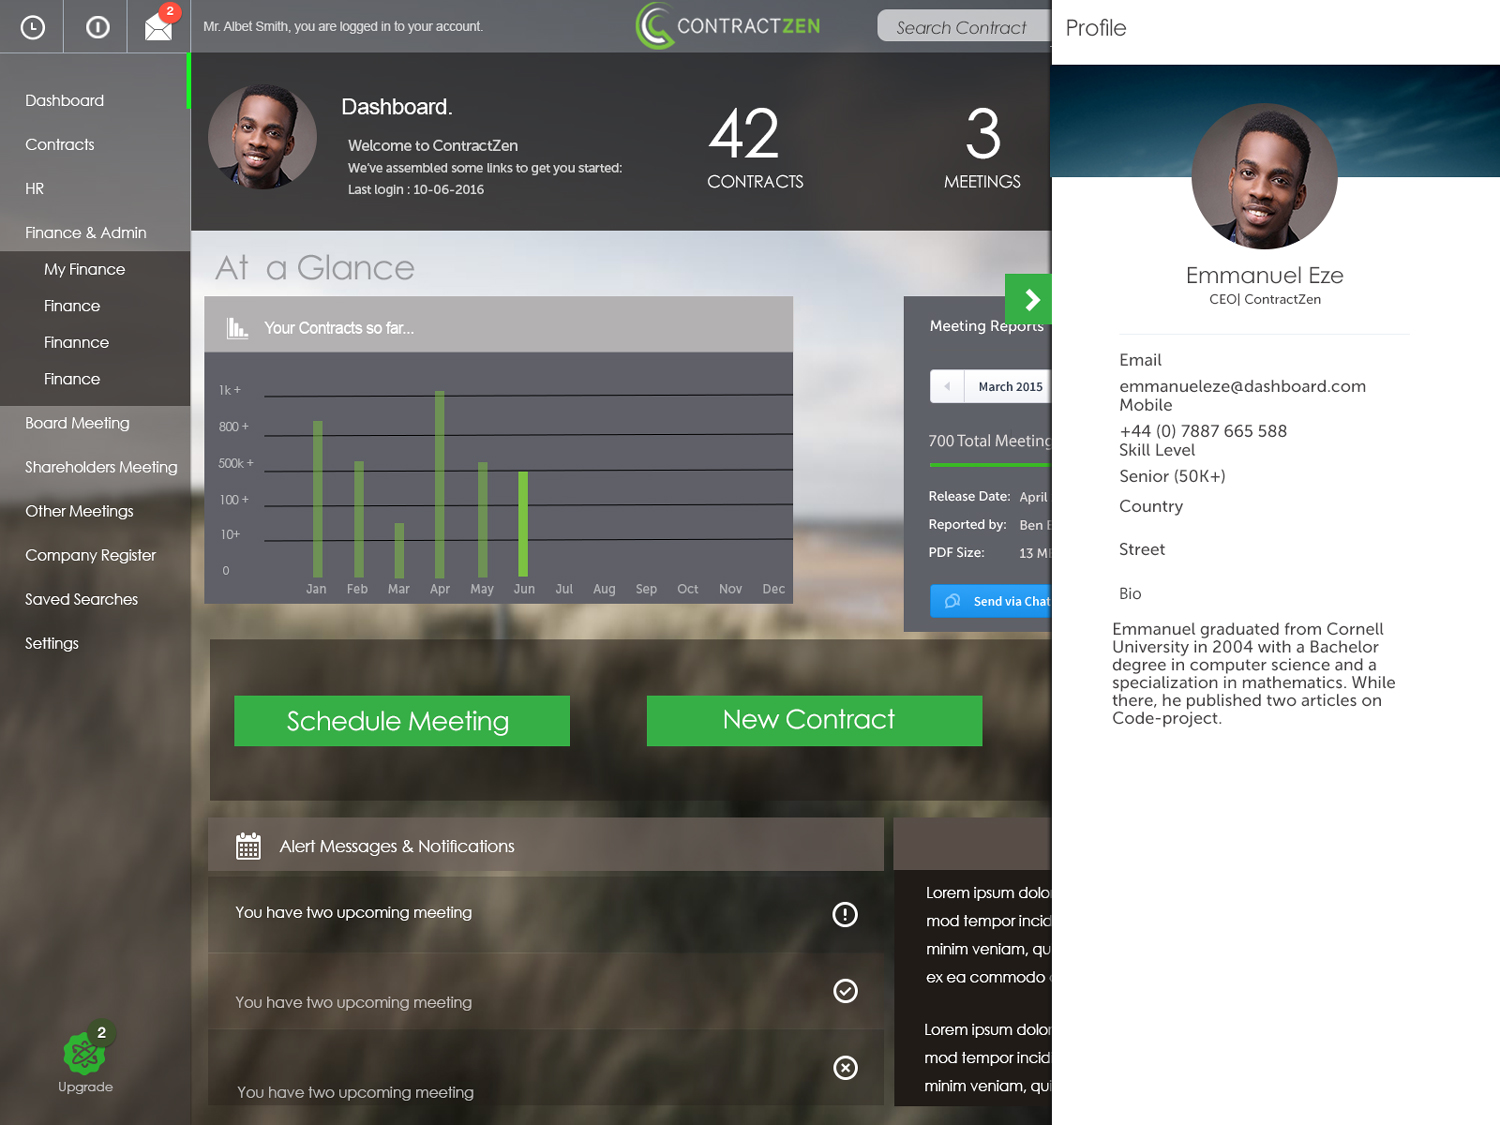Click the 42 Contracts counter
Viewport: 1500px width, 1125px height.
tap(755, 147)
